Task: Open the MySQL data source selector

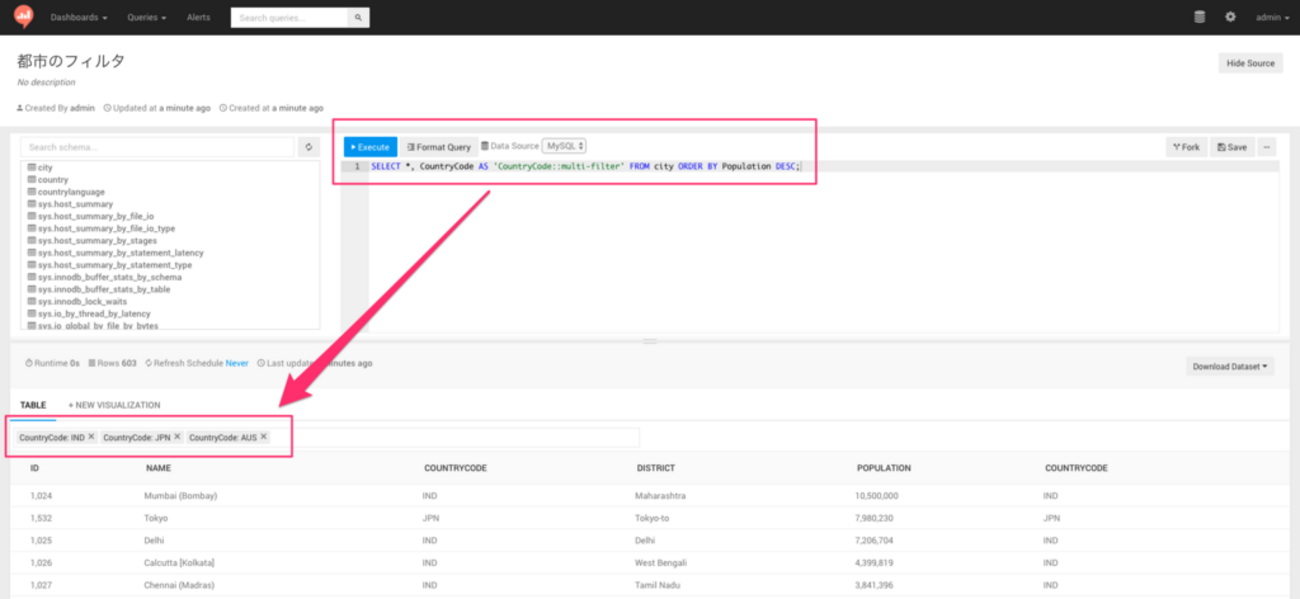Action: tap(564, 146)
